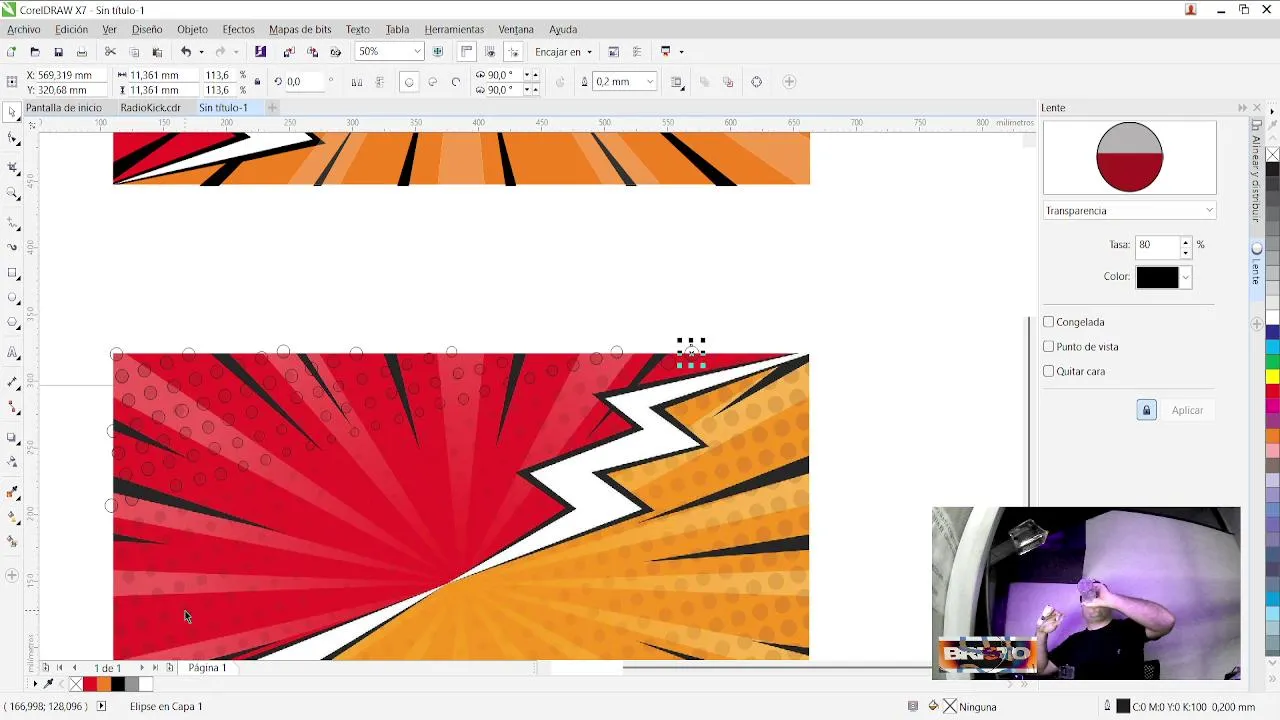Expand the undo history dropdown arrow
The image size is (1280, 720).
(x=201, y=52)
